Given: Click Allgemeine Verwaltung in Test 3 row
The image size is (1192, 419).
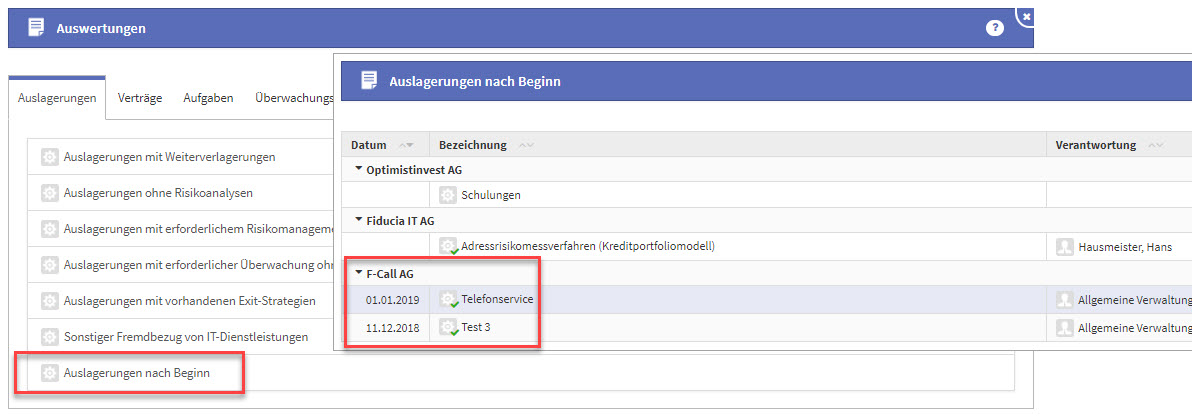Looking at the screenshot, I should 1134,328.
